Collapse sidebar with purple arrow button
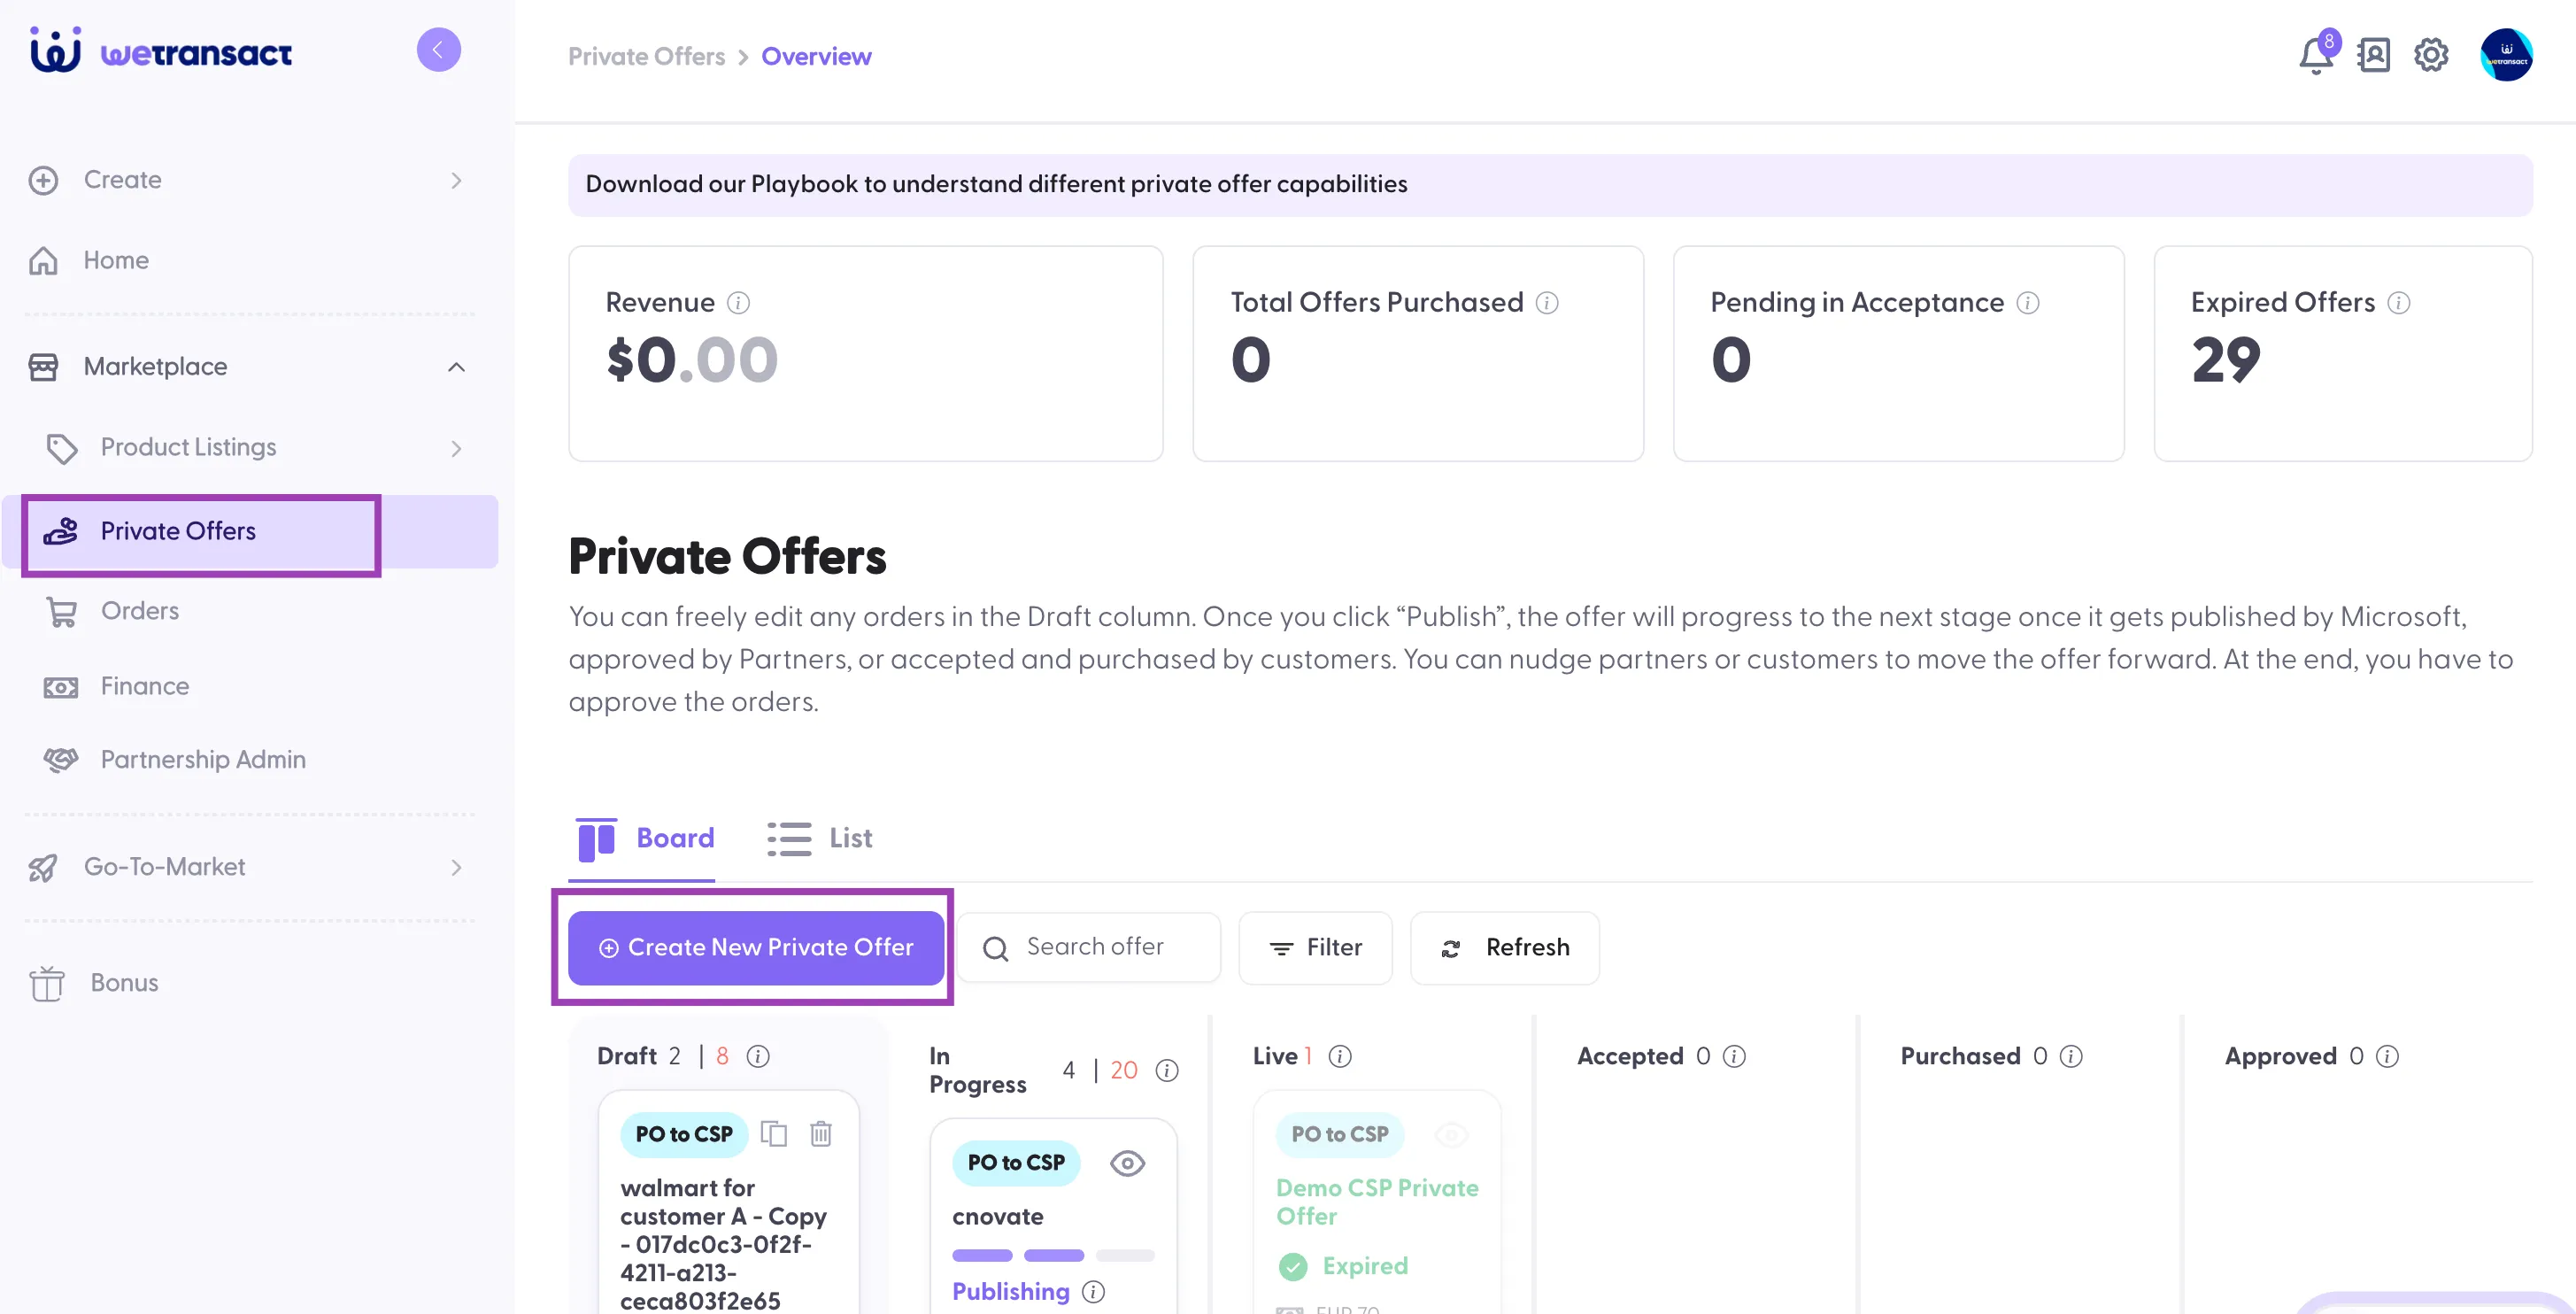The height and width of the screenshot is (1314, 2576). pyautogui.click(x=438, y=49)
